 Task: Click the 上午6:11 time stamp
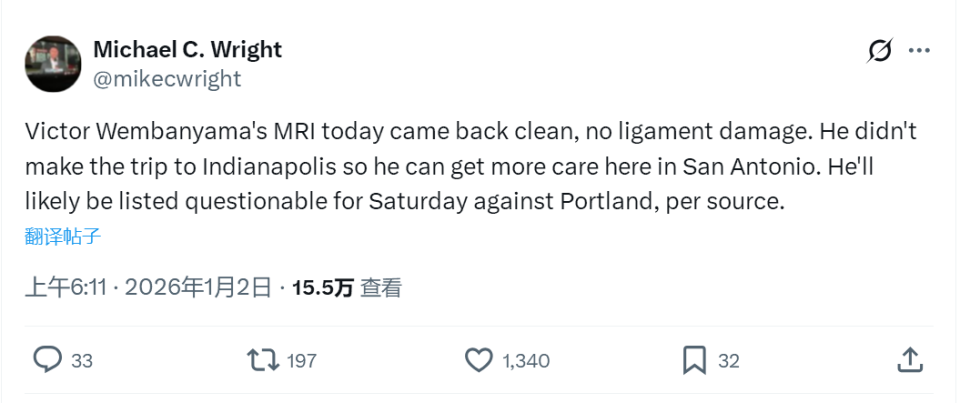click(65, 288)
